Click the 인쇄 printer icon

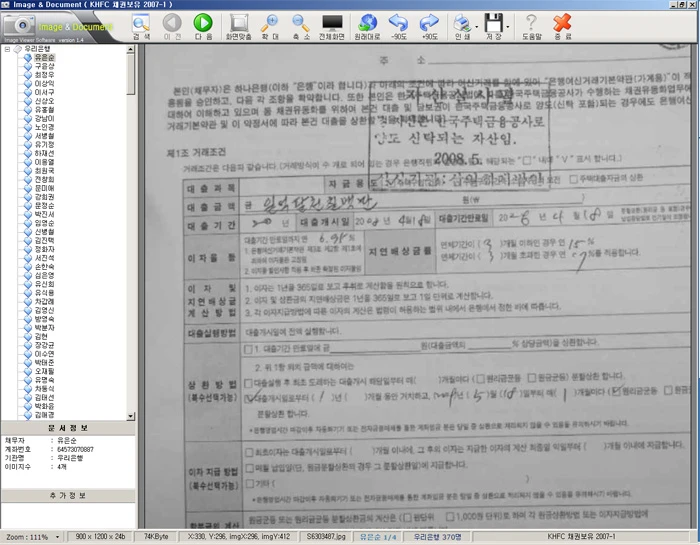pyautogui.click(x=462, y=26)
